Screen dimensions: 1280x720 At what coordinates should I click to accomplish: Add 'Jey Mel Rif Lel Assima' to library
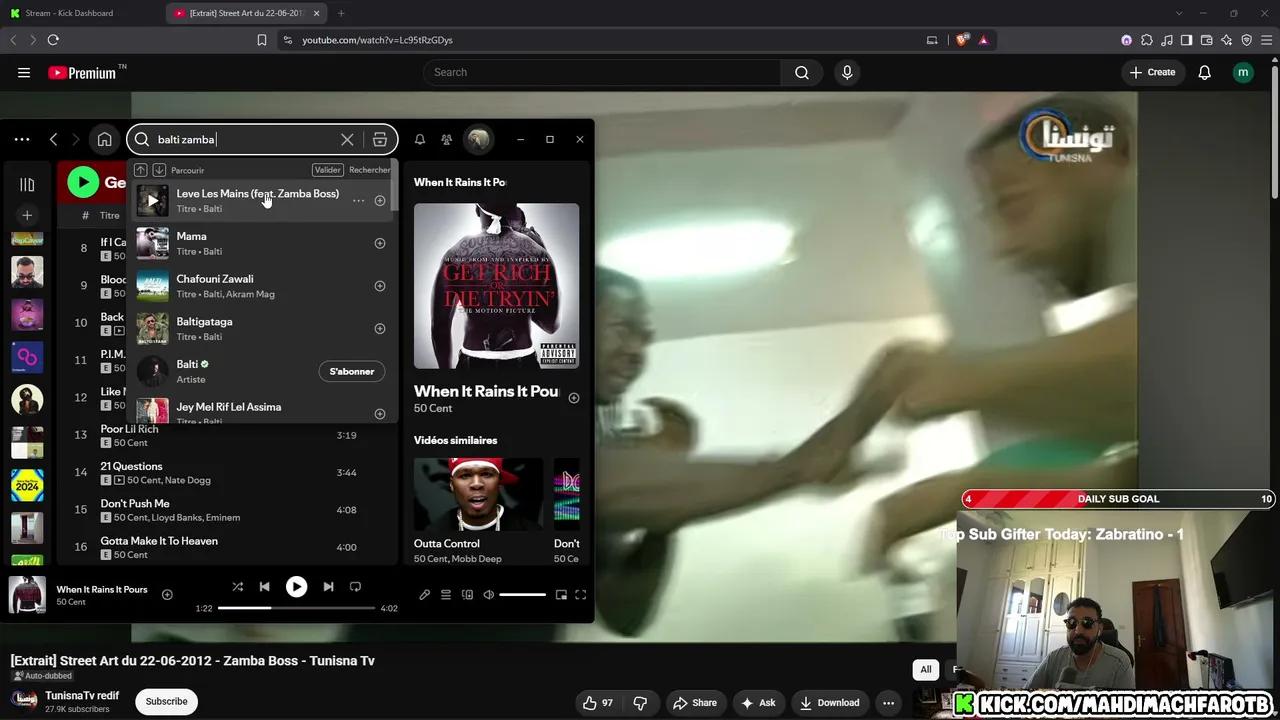point(380,413)
